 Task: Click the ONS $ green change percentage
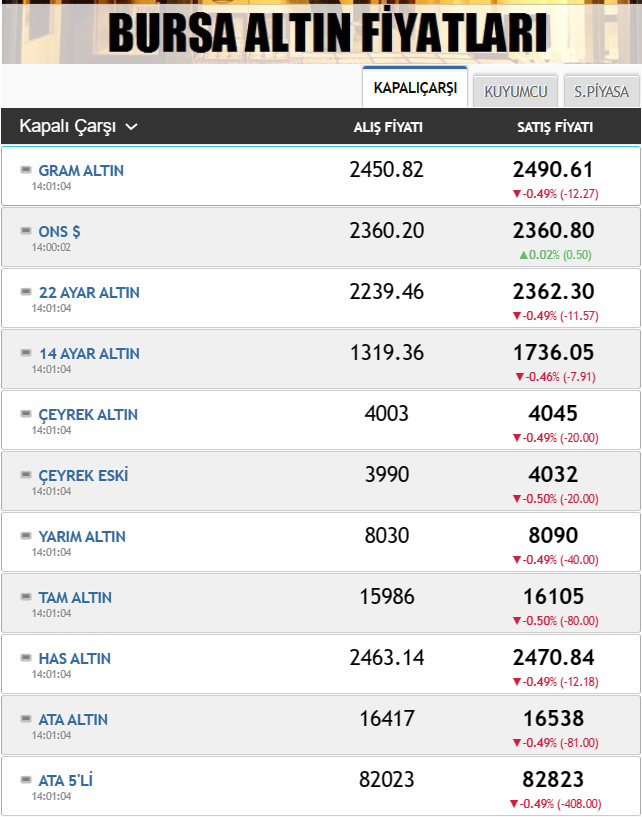pos(554,254)
